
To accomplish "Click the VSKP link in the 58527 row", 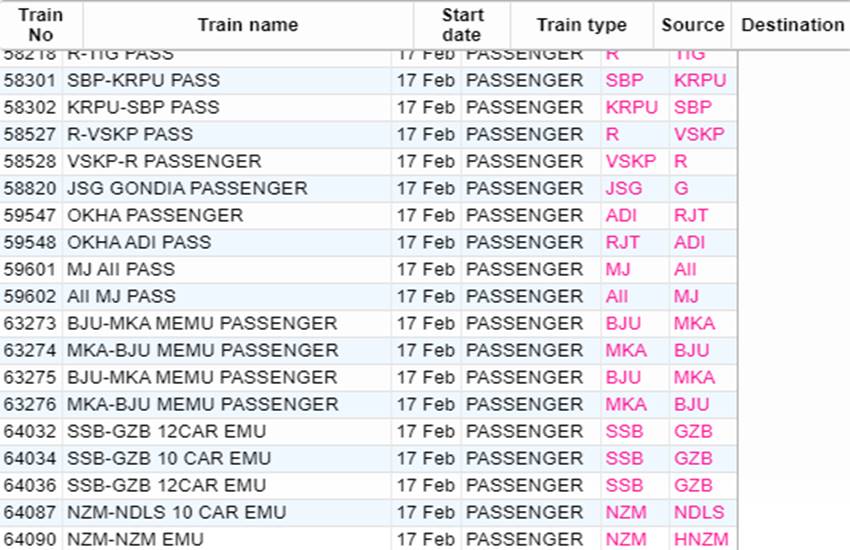I will point(698,134).
